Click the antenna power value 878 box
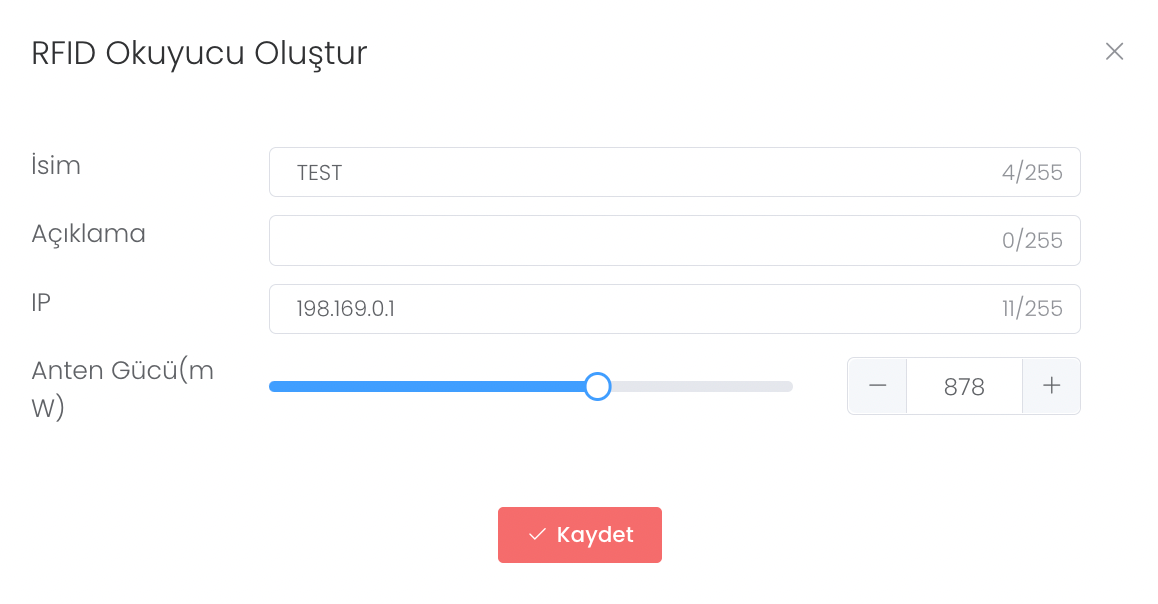Viewport: 1158px width, 604px height. (x=964, y=386)
